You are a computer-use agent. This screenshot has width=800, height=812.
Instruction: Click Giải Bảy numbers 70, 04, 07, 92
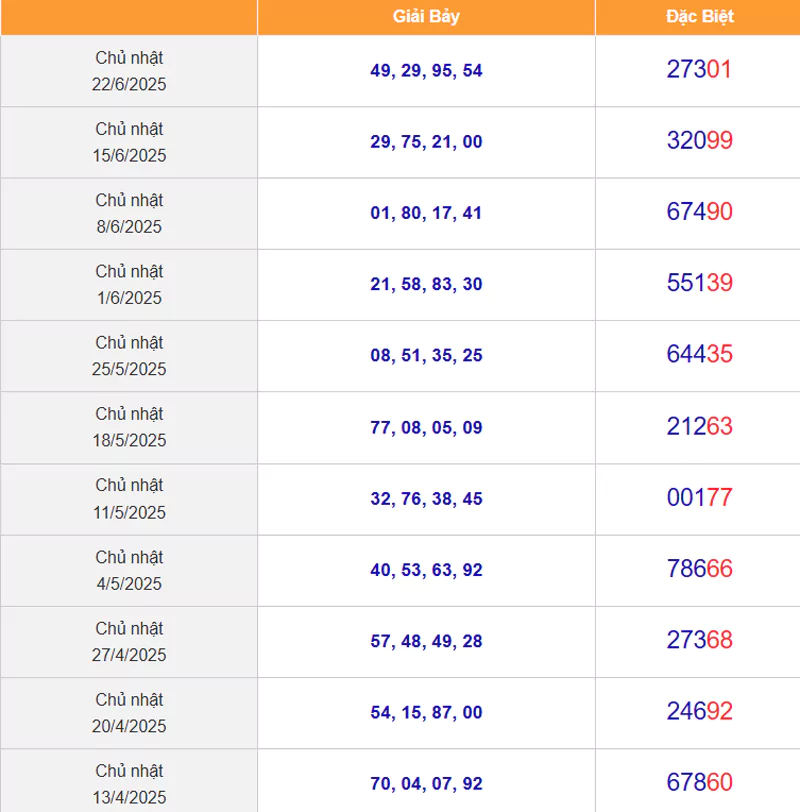tap(426, 784)
